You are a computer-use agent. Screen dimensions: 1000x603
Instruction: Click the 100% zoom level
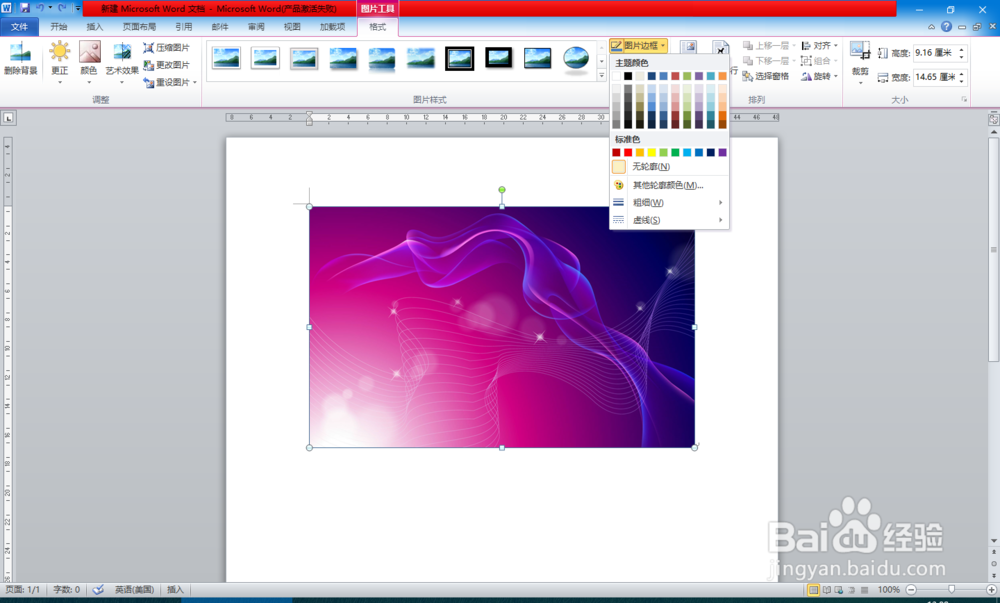pyautogui.click(x=888, y=590)
